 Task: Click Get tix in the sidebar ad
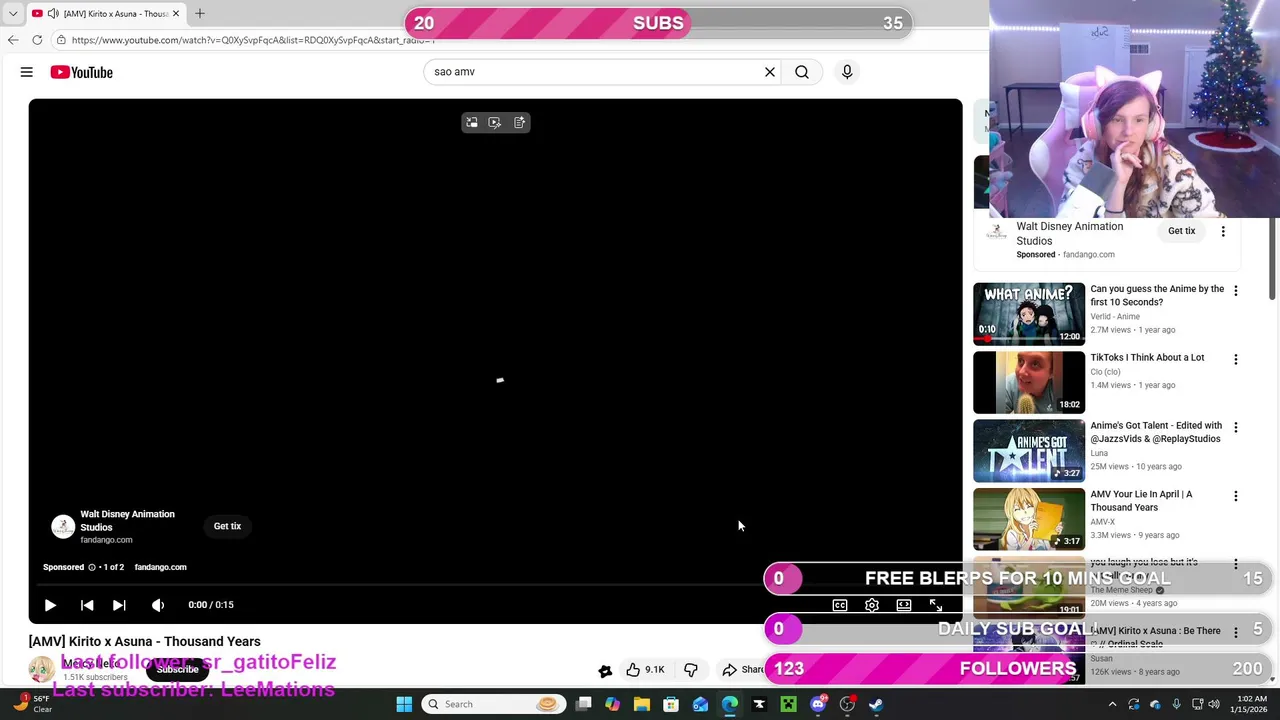[x=1181, y=231]
